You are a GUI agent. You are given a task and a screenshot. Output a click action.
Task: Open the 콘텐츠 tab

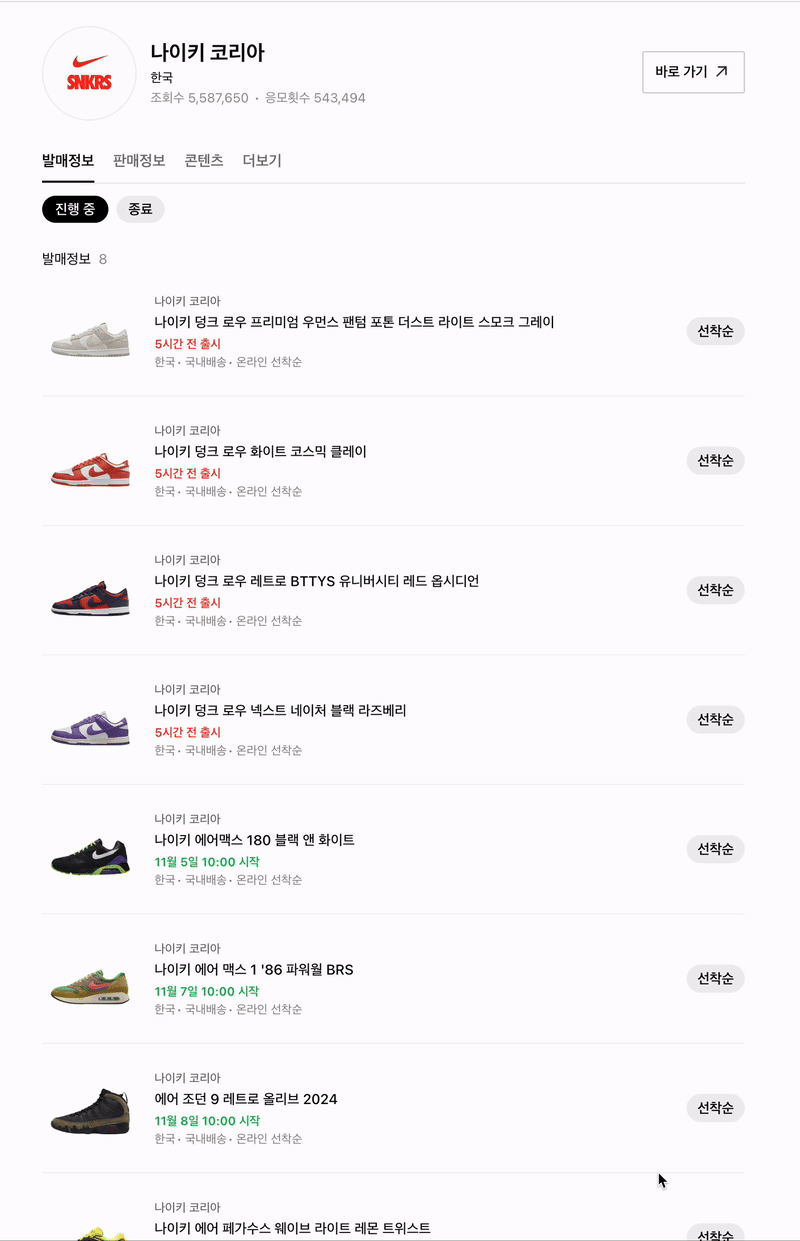point(204,160)
